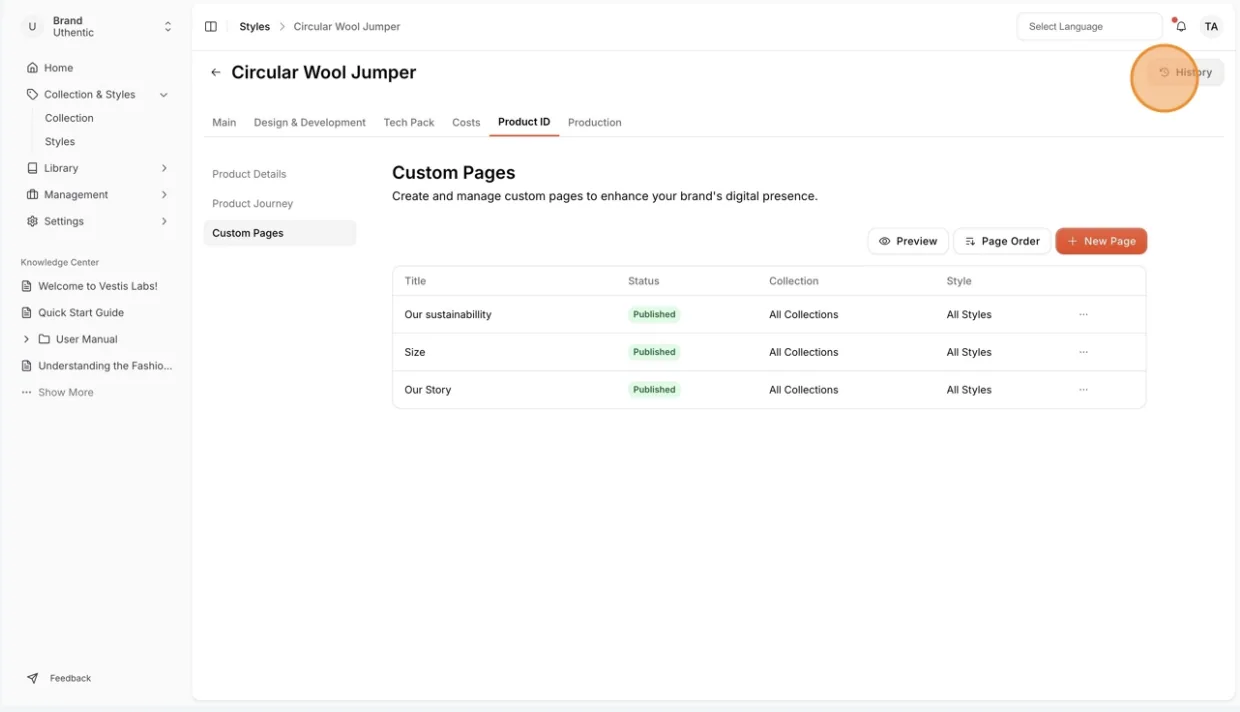
Task: Open row actions for Size page
Action: click(1083, 352)
